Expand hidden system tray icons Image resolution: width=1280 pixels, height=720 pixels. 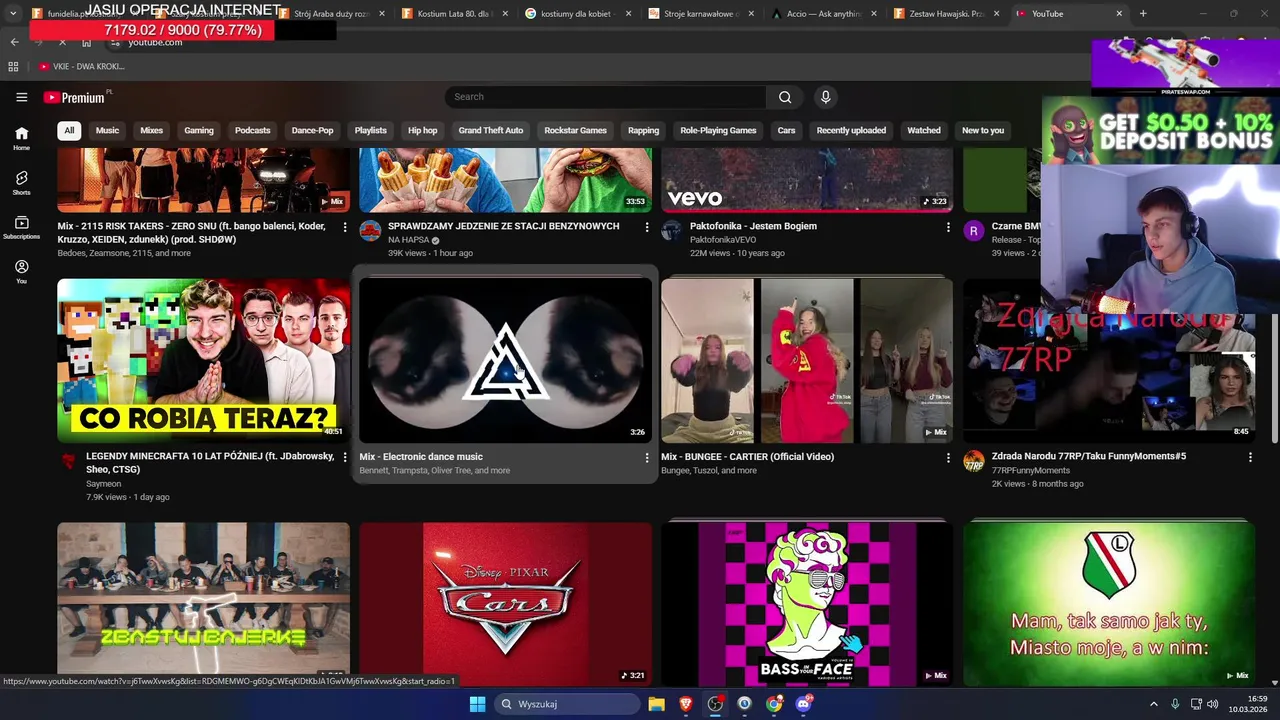[x=1153, y=704]
